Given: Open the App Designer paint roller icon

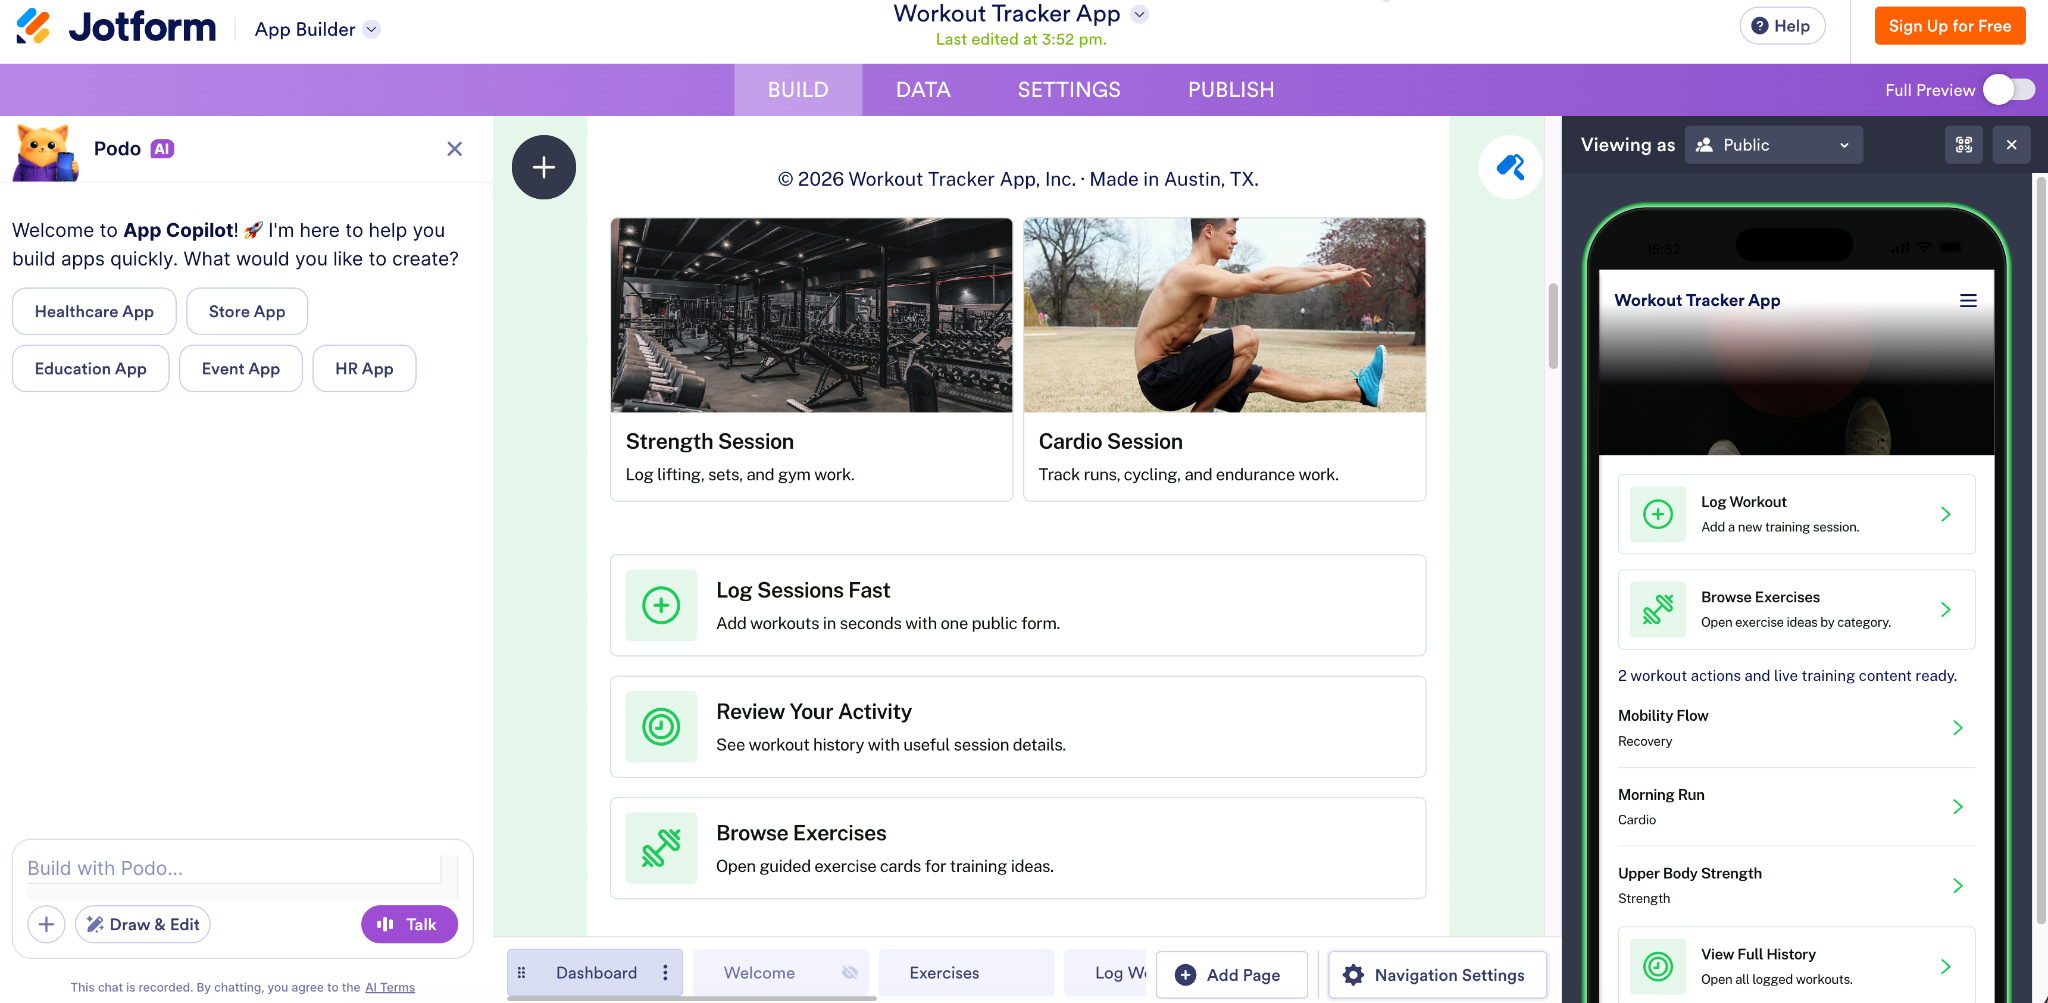Looking at the screenshot, I should pos(1510,167).
